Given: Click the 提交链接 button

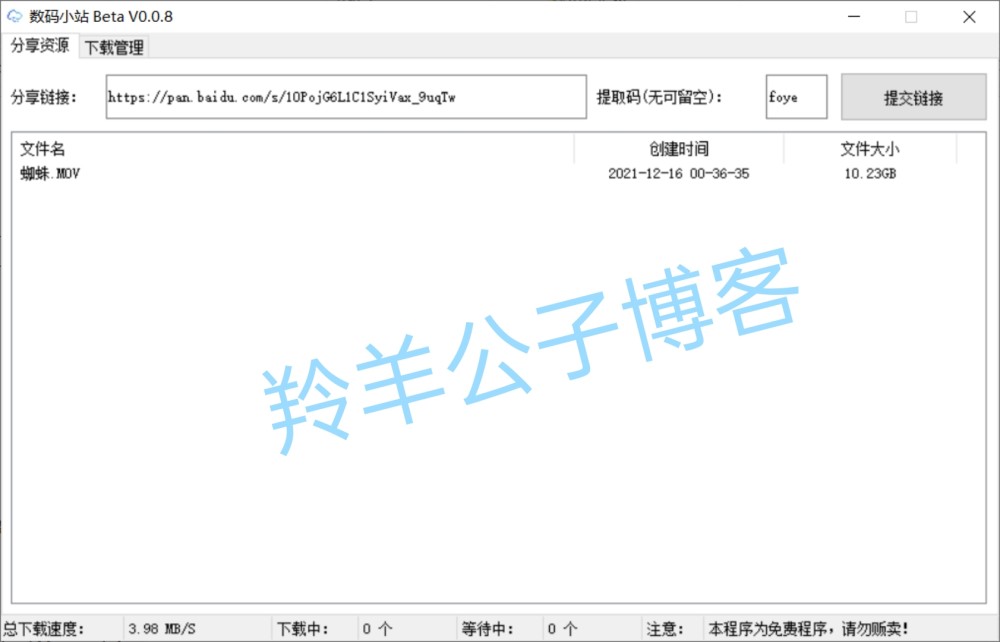Looking at the screenshot, I should click(x=913, y=98).
